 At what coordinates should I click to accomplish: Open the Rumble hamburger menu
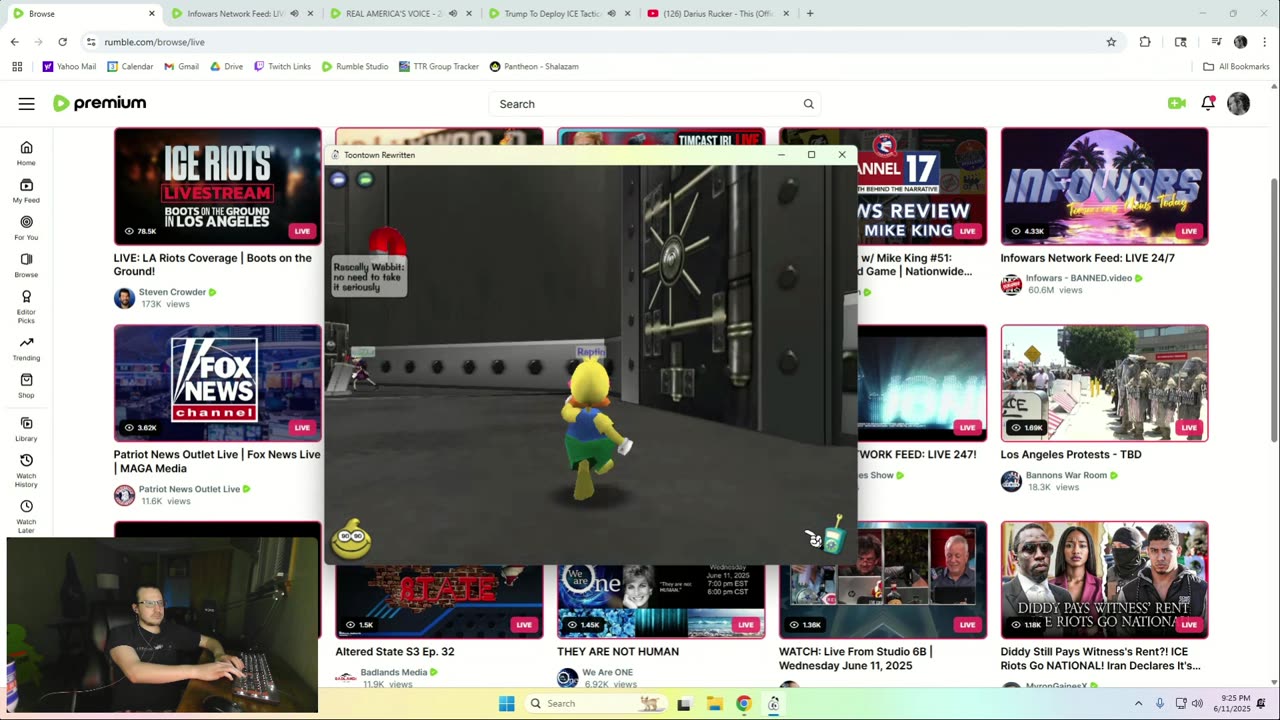pos(27,104)
